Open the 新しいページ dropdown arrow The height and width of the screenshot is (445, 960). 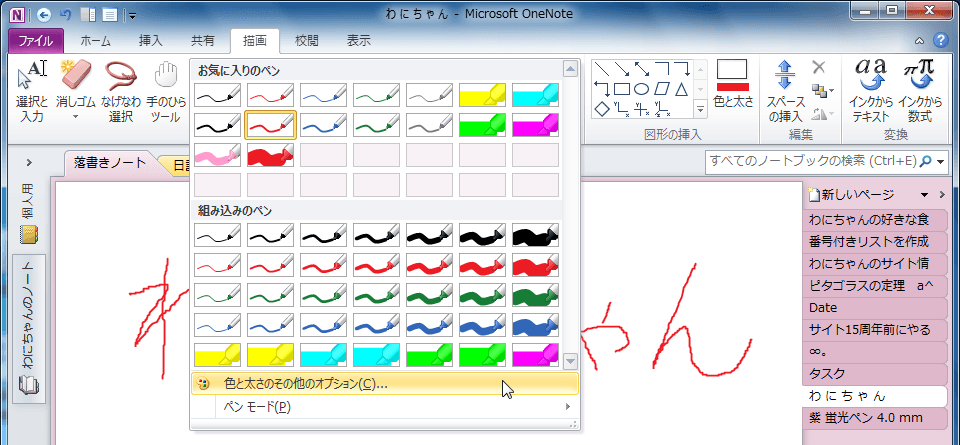pos(924,195)
